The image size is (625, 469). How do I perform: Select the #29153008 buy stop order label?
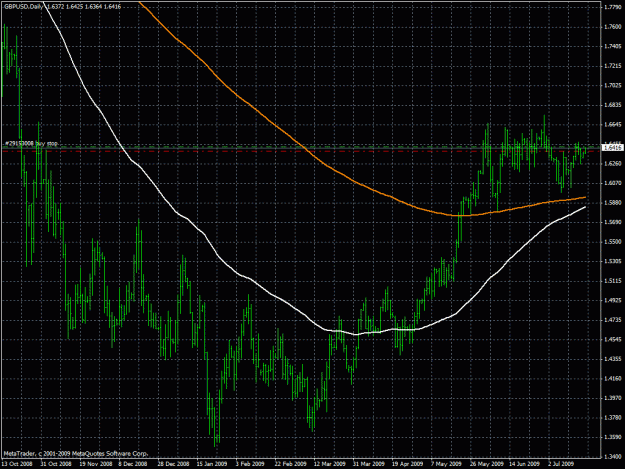[32, 143]
